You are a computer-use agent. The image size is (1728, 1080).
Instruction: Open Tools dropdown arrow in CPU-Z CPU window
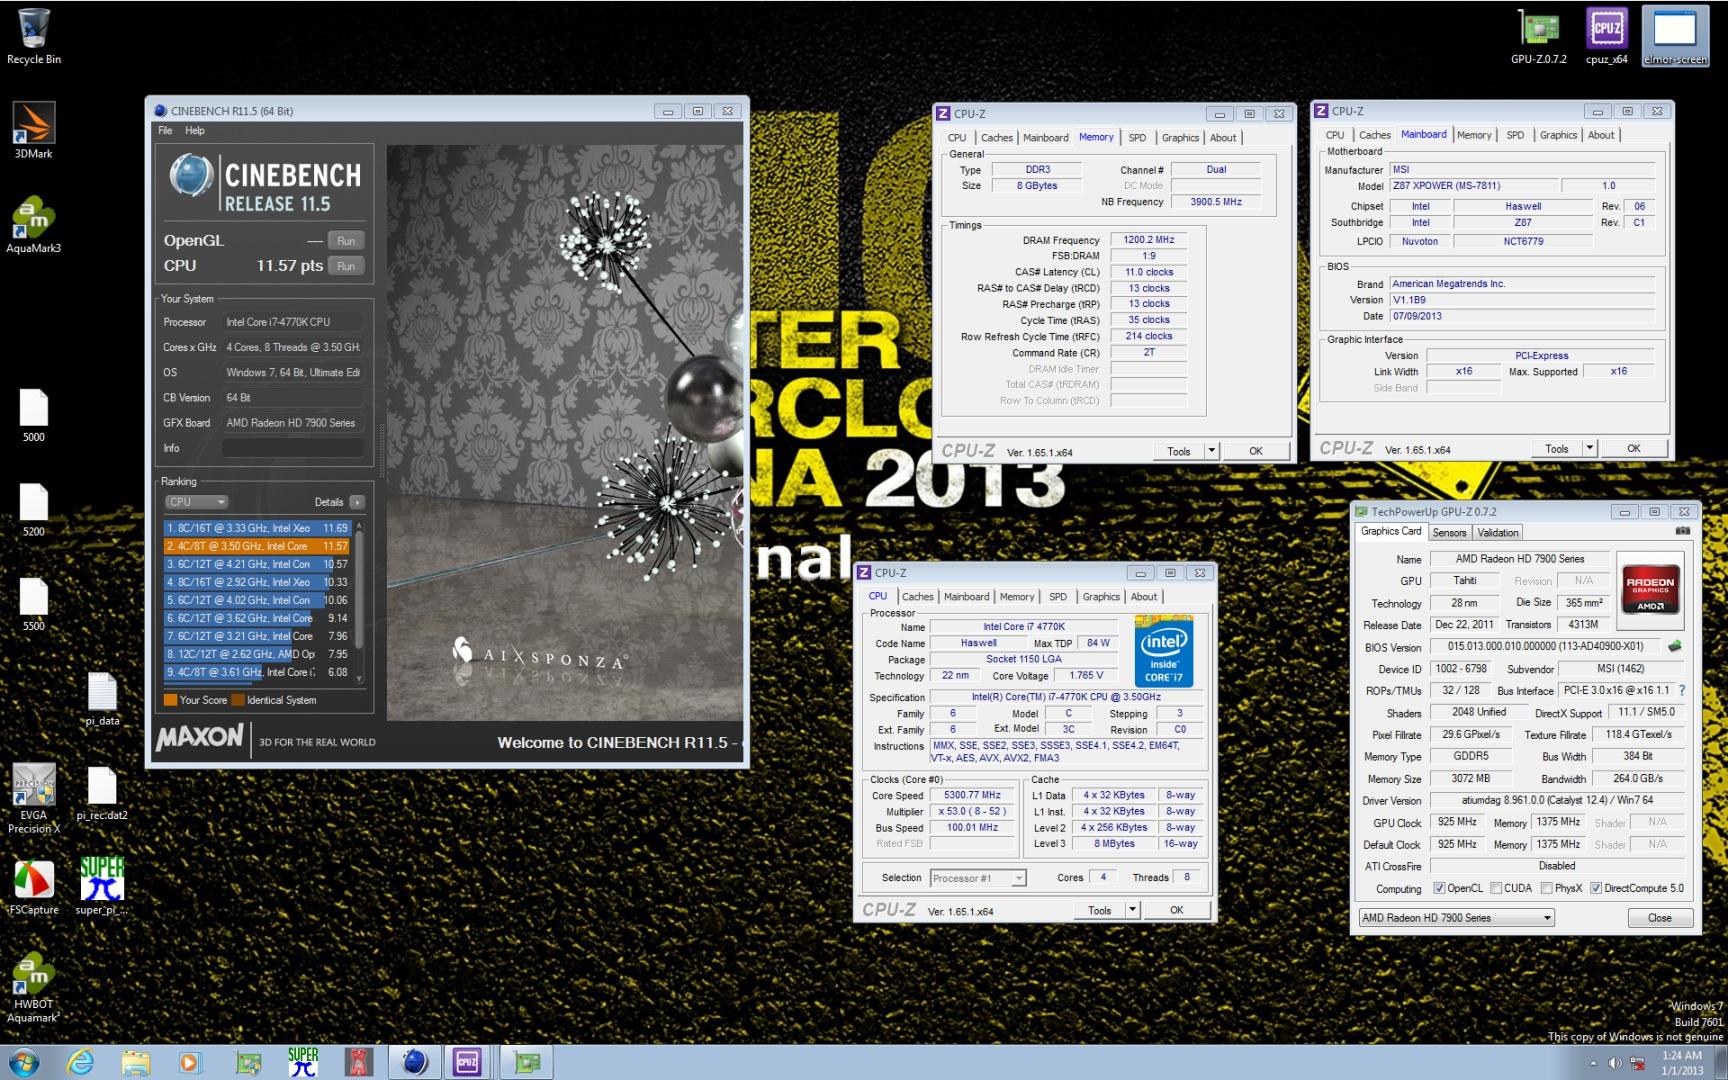click(x=1133, y=910)
